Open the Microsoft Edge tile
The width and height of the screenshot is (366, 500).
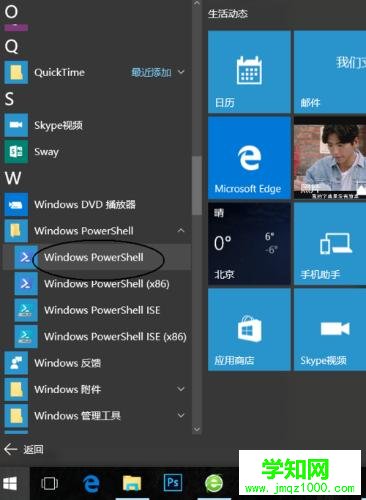click(249, 158)
